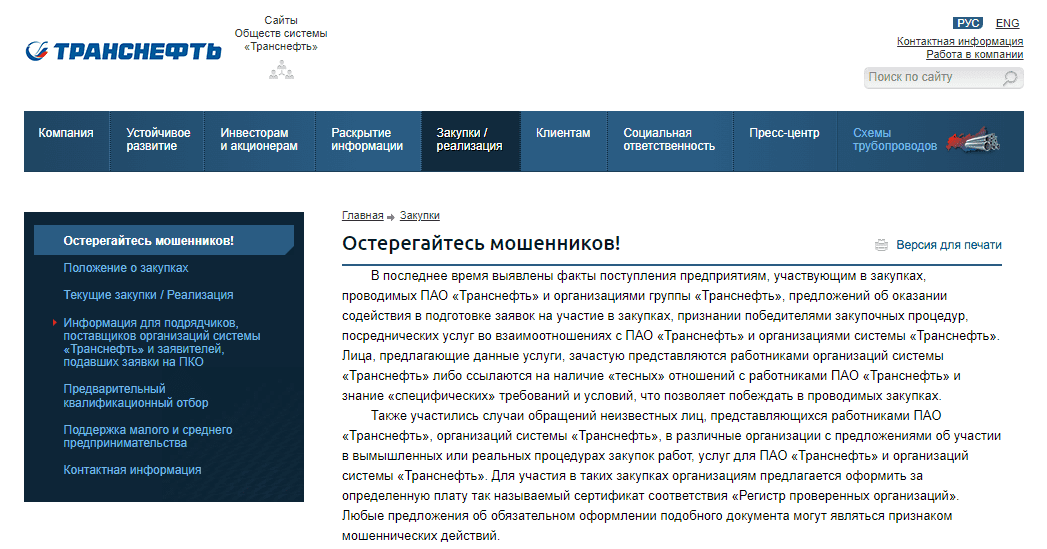Open Контактная информация link in header

click(960, 41)
